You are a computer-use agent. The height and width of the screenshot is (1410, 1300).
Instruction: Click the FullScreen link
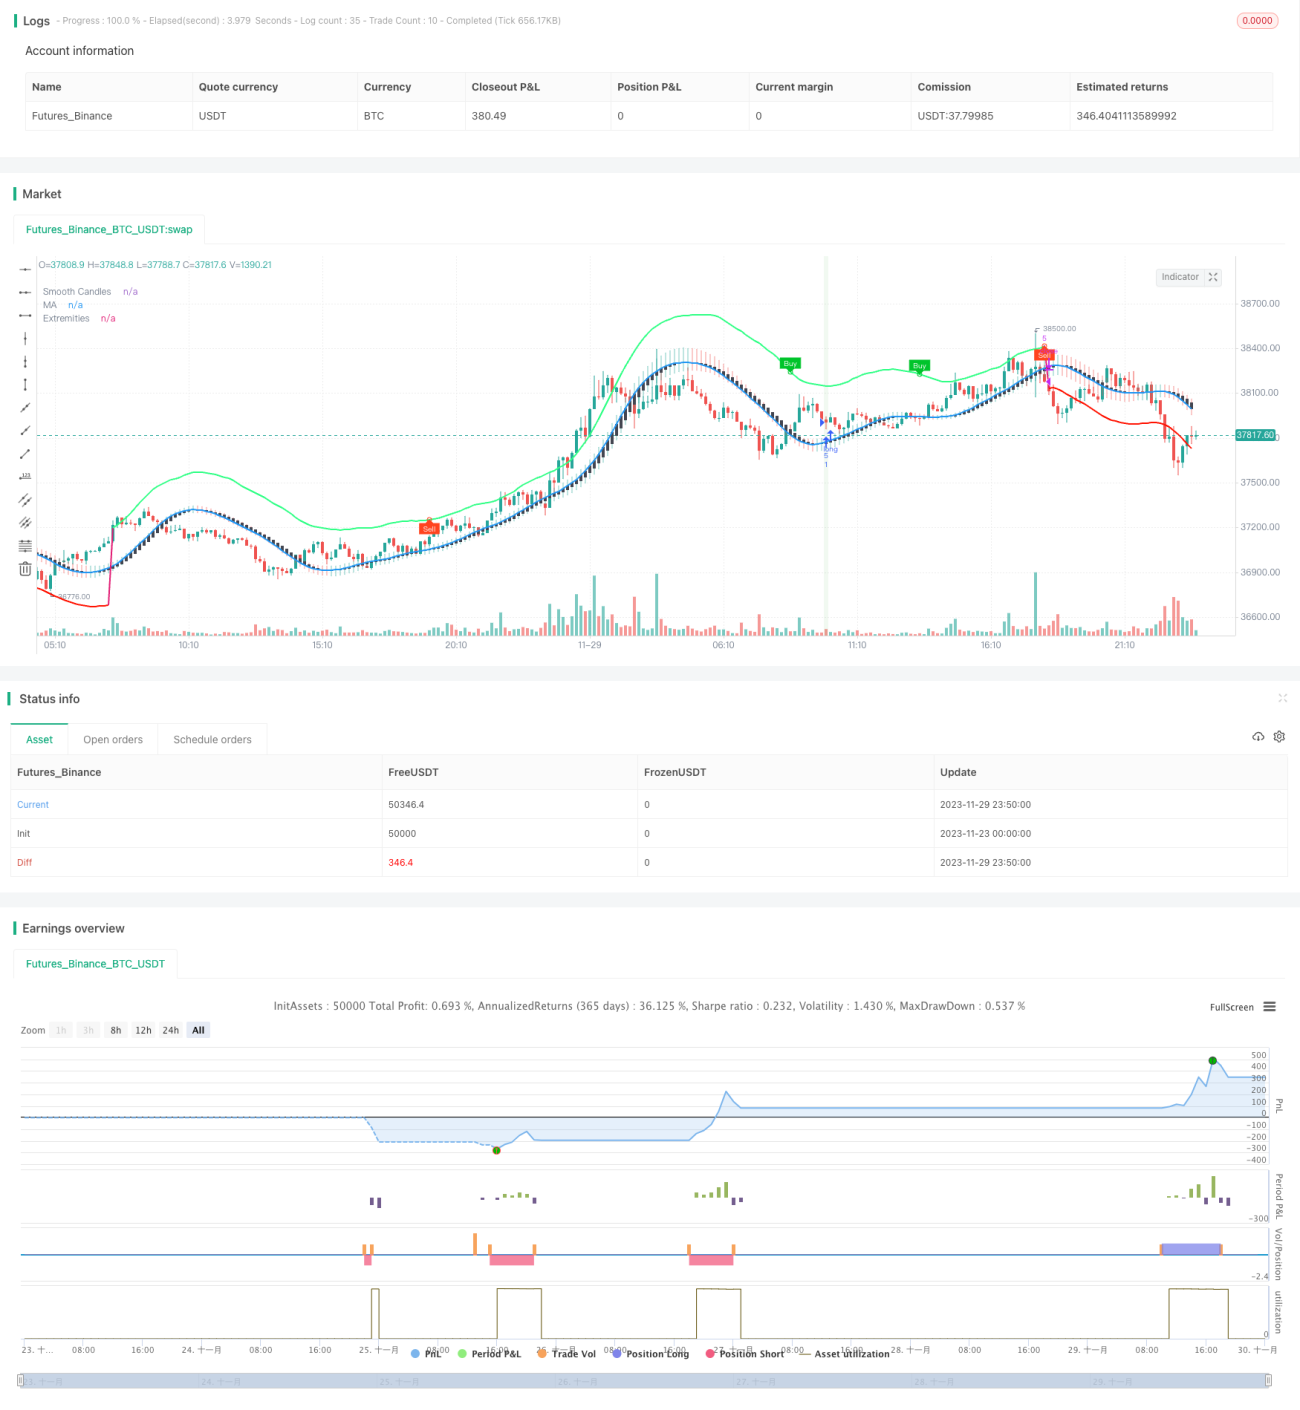(x=1231, y=1007)
